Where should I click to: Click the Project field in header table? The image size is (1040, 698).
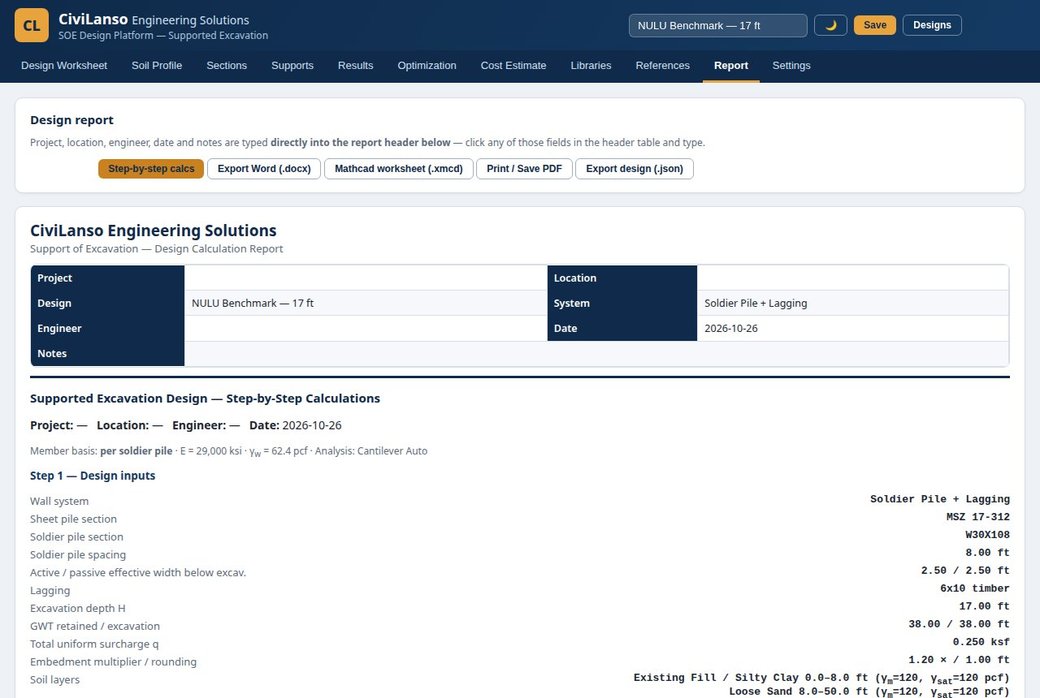pyautogui.click(x=365, y=278)
